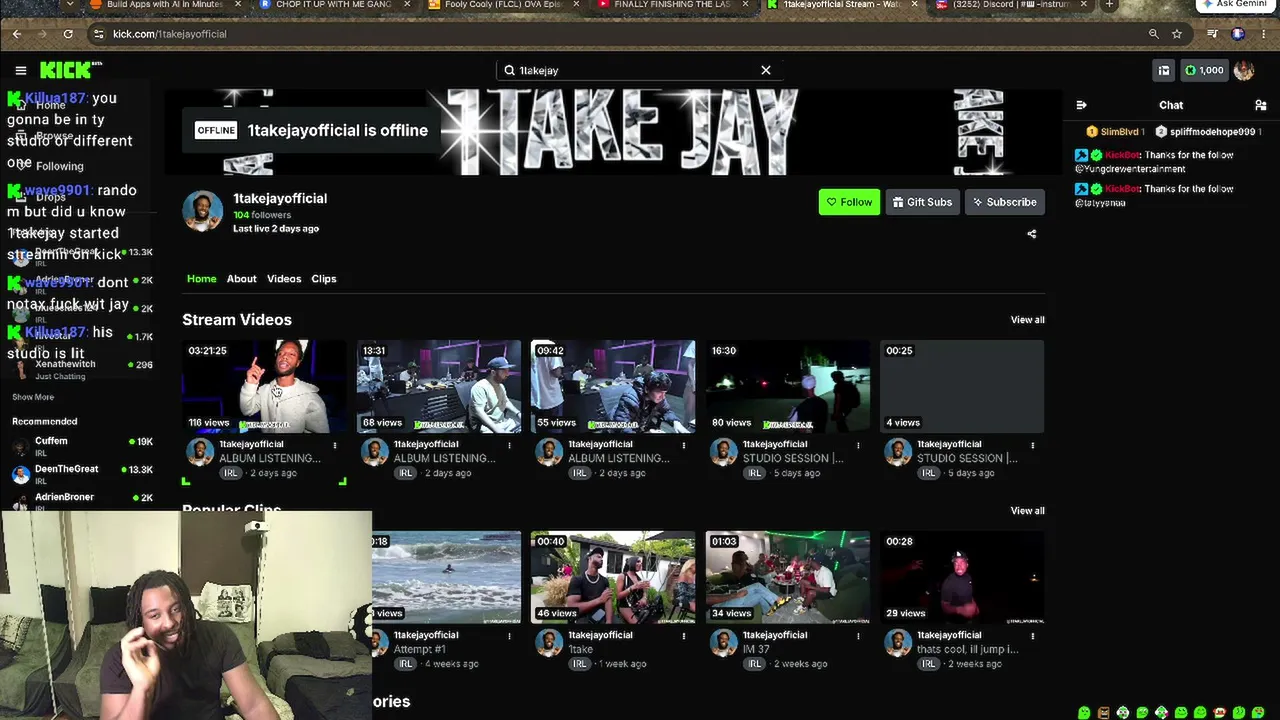1280x720 pixels.
Task: Open the 03:21:25 stream video thumbnail
Action: [264, 386]
